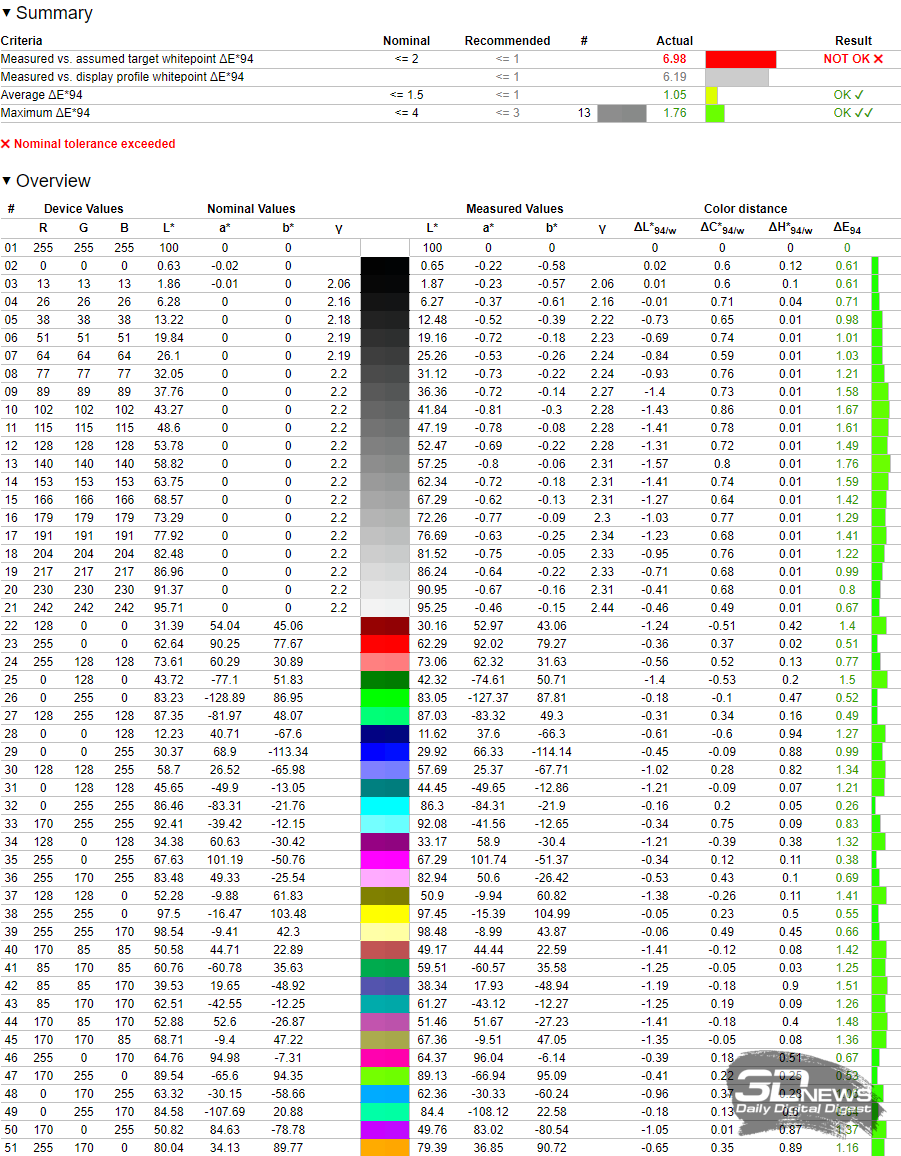Click the gray patch 13 swatch in Maximum row

pos(622,113)
